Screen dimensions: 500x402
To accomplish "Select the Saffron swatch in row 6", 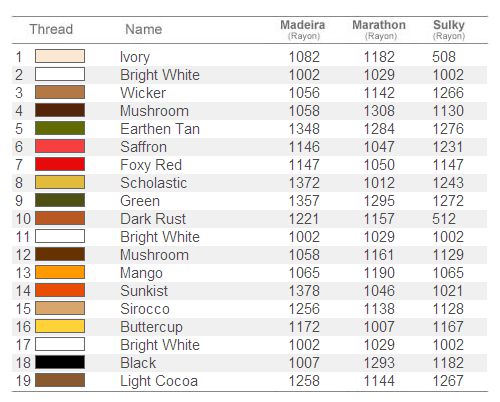I will pos(60,146).
